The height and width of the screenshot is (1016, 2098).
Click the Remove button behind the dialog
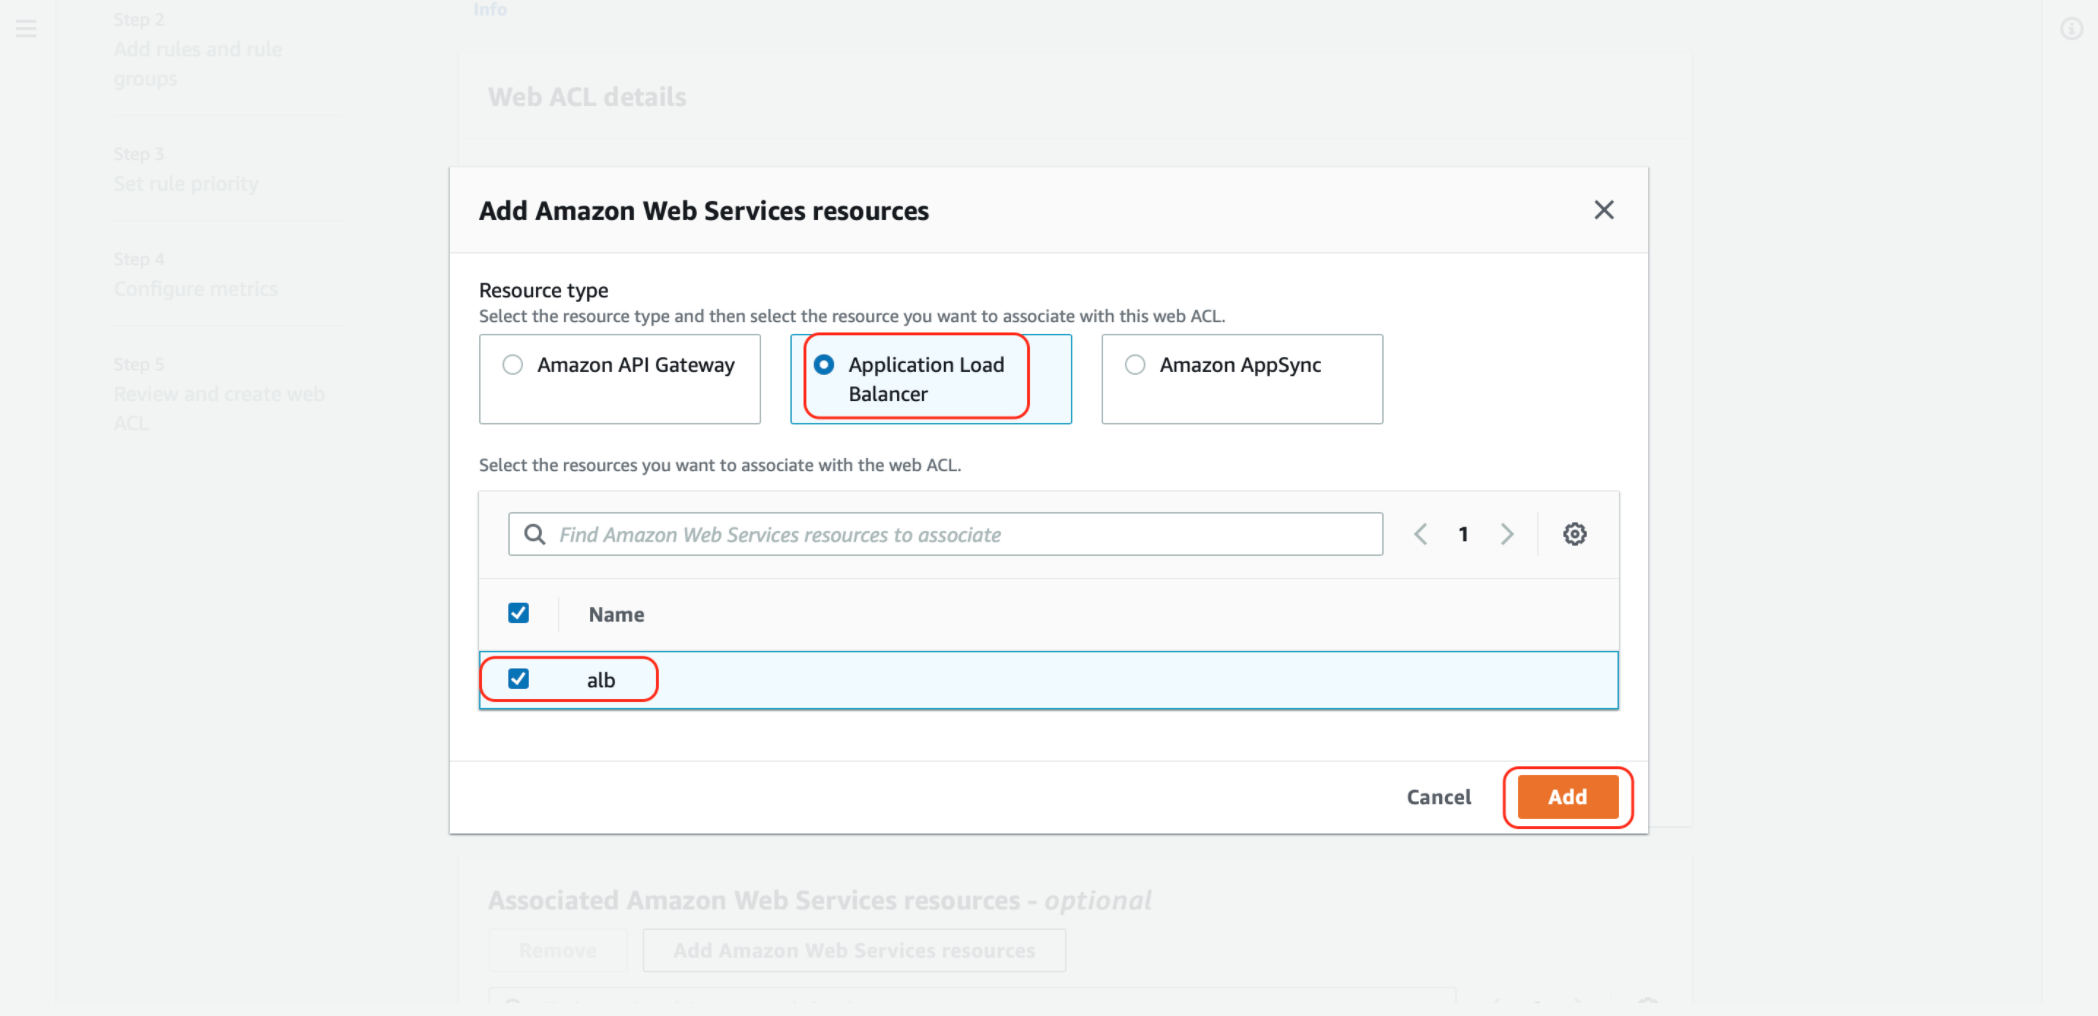[558, 950]
